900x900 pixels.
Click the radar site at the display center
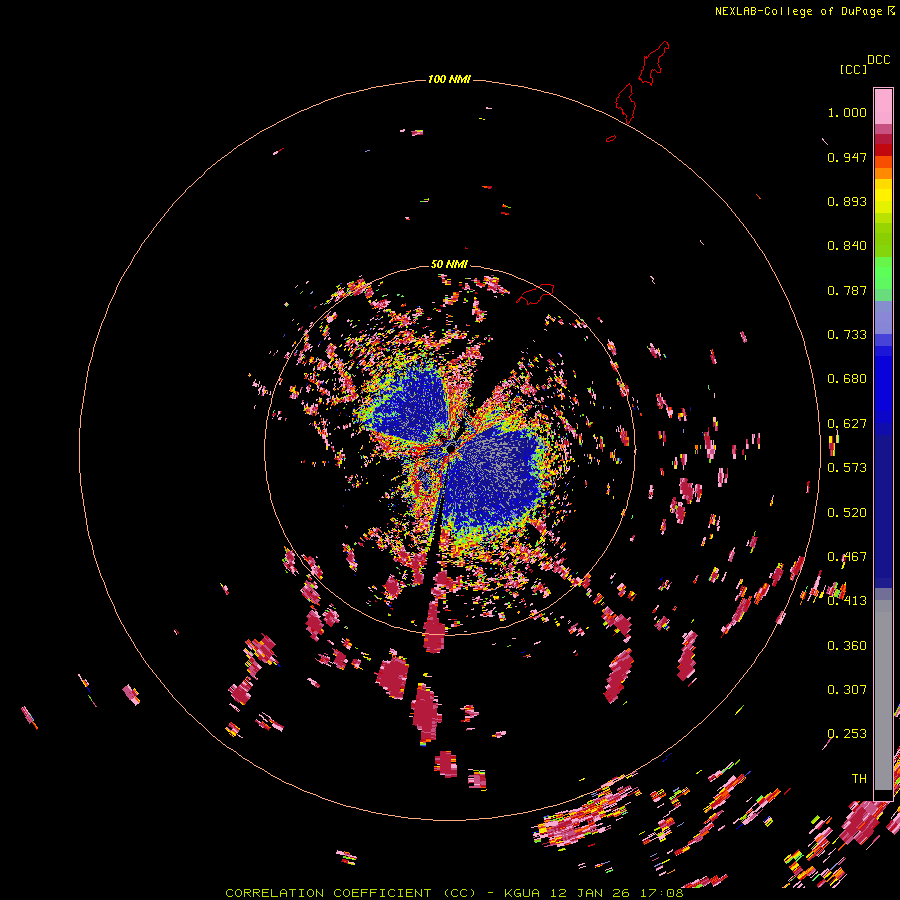[450, 447]
